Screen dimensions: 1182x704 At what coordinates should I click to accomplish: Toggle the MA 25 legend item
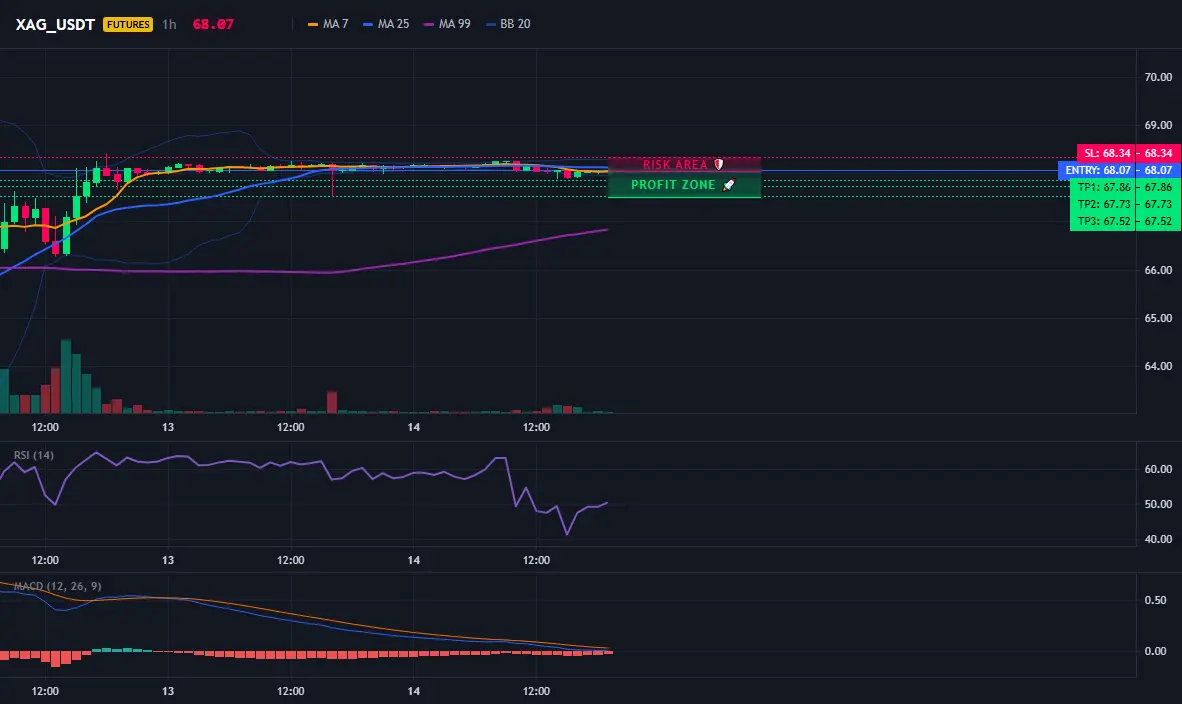(x=386, y=24)
